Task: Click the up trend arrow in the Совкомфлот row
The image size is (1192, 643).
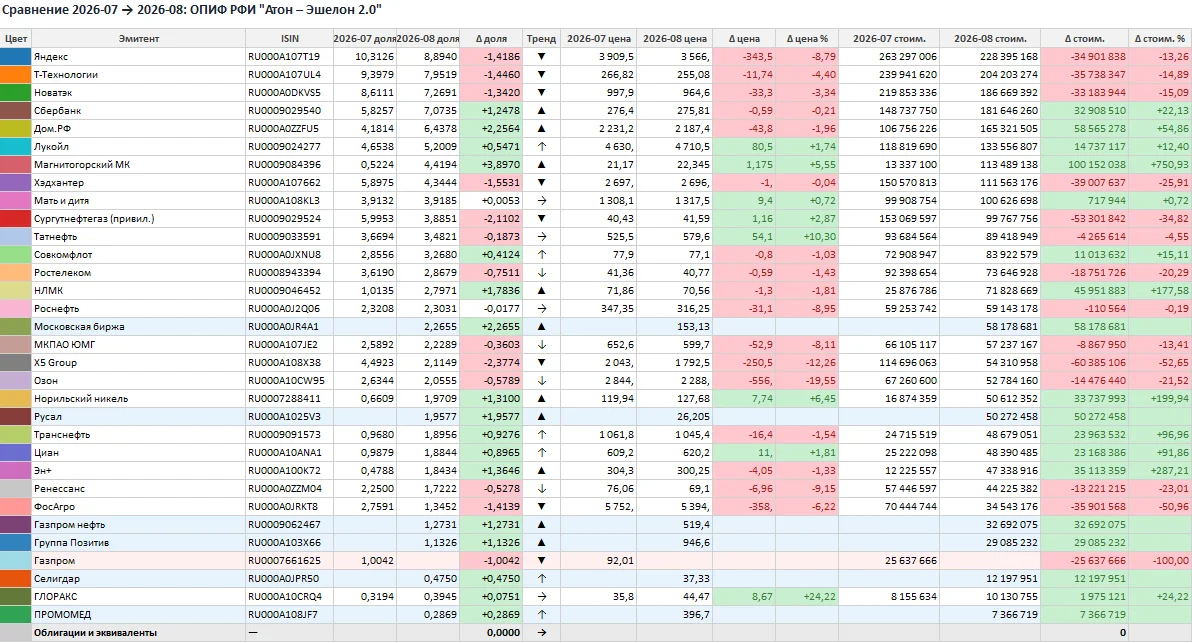Action: (x=541, y=255)
